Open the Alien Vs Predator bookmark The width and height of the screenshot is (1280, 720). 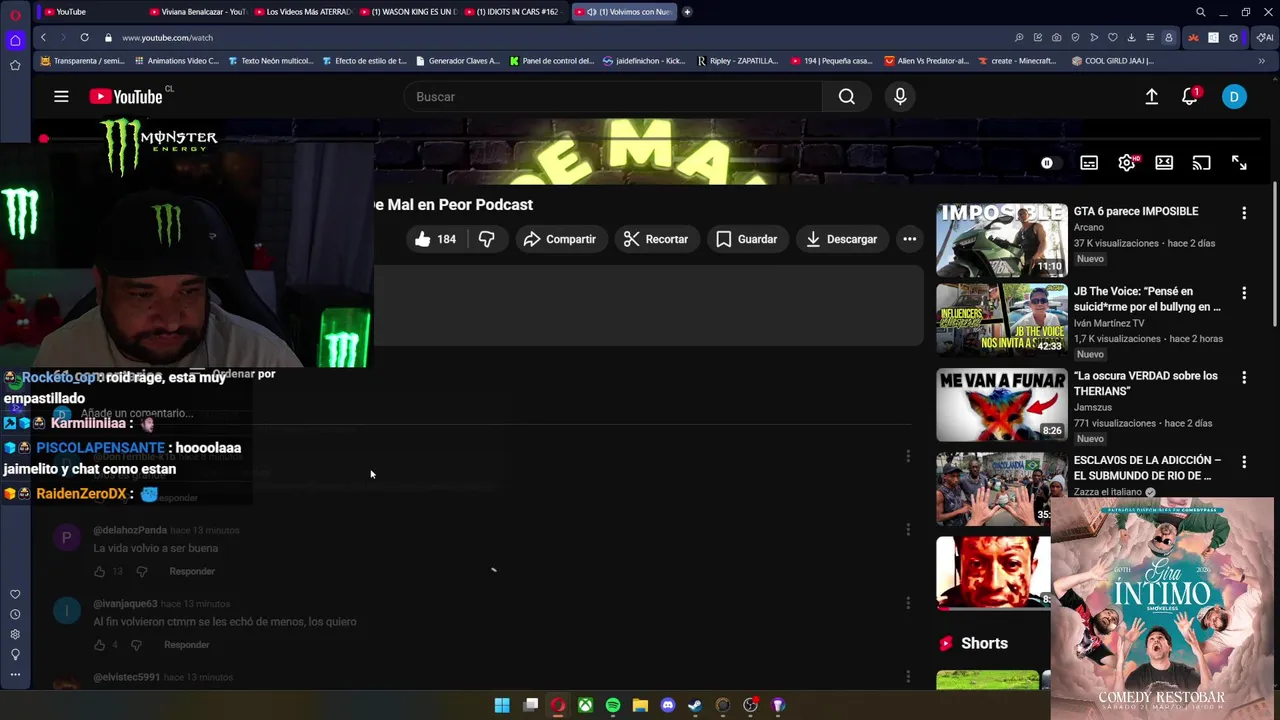927,60
